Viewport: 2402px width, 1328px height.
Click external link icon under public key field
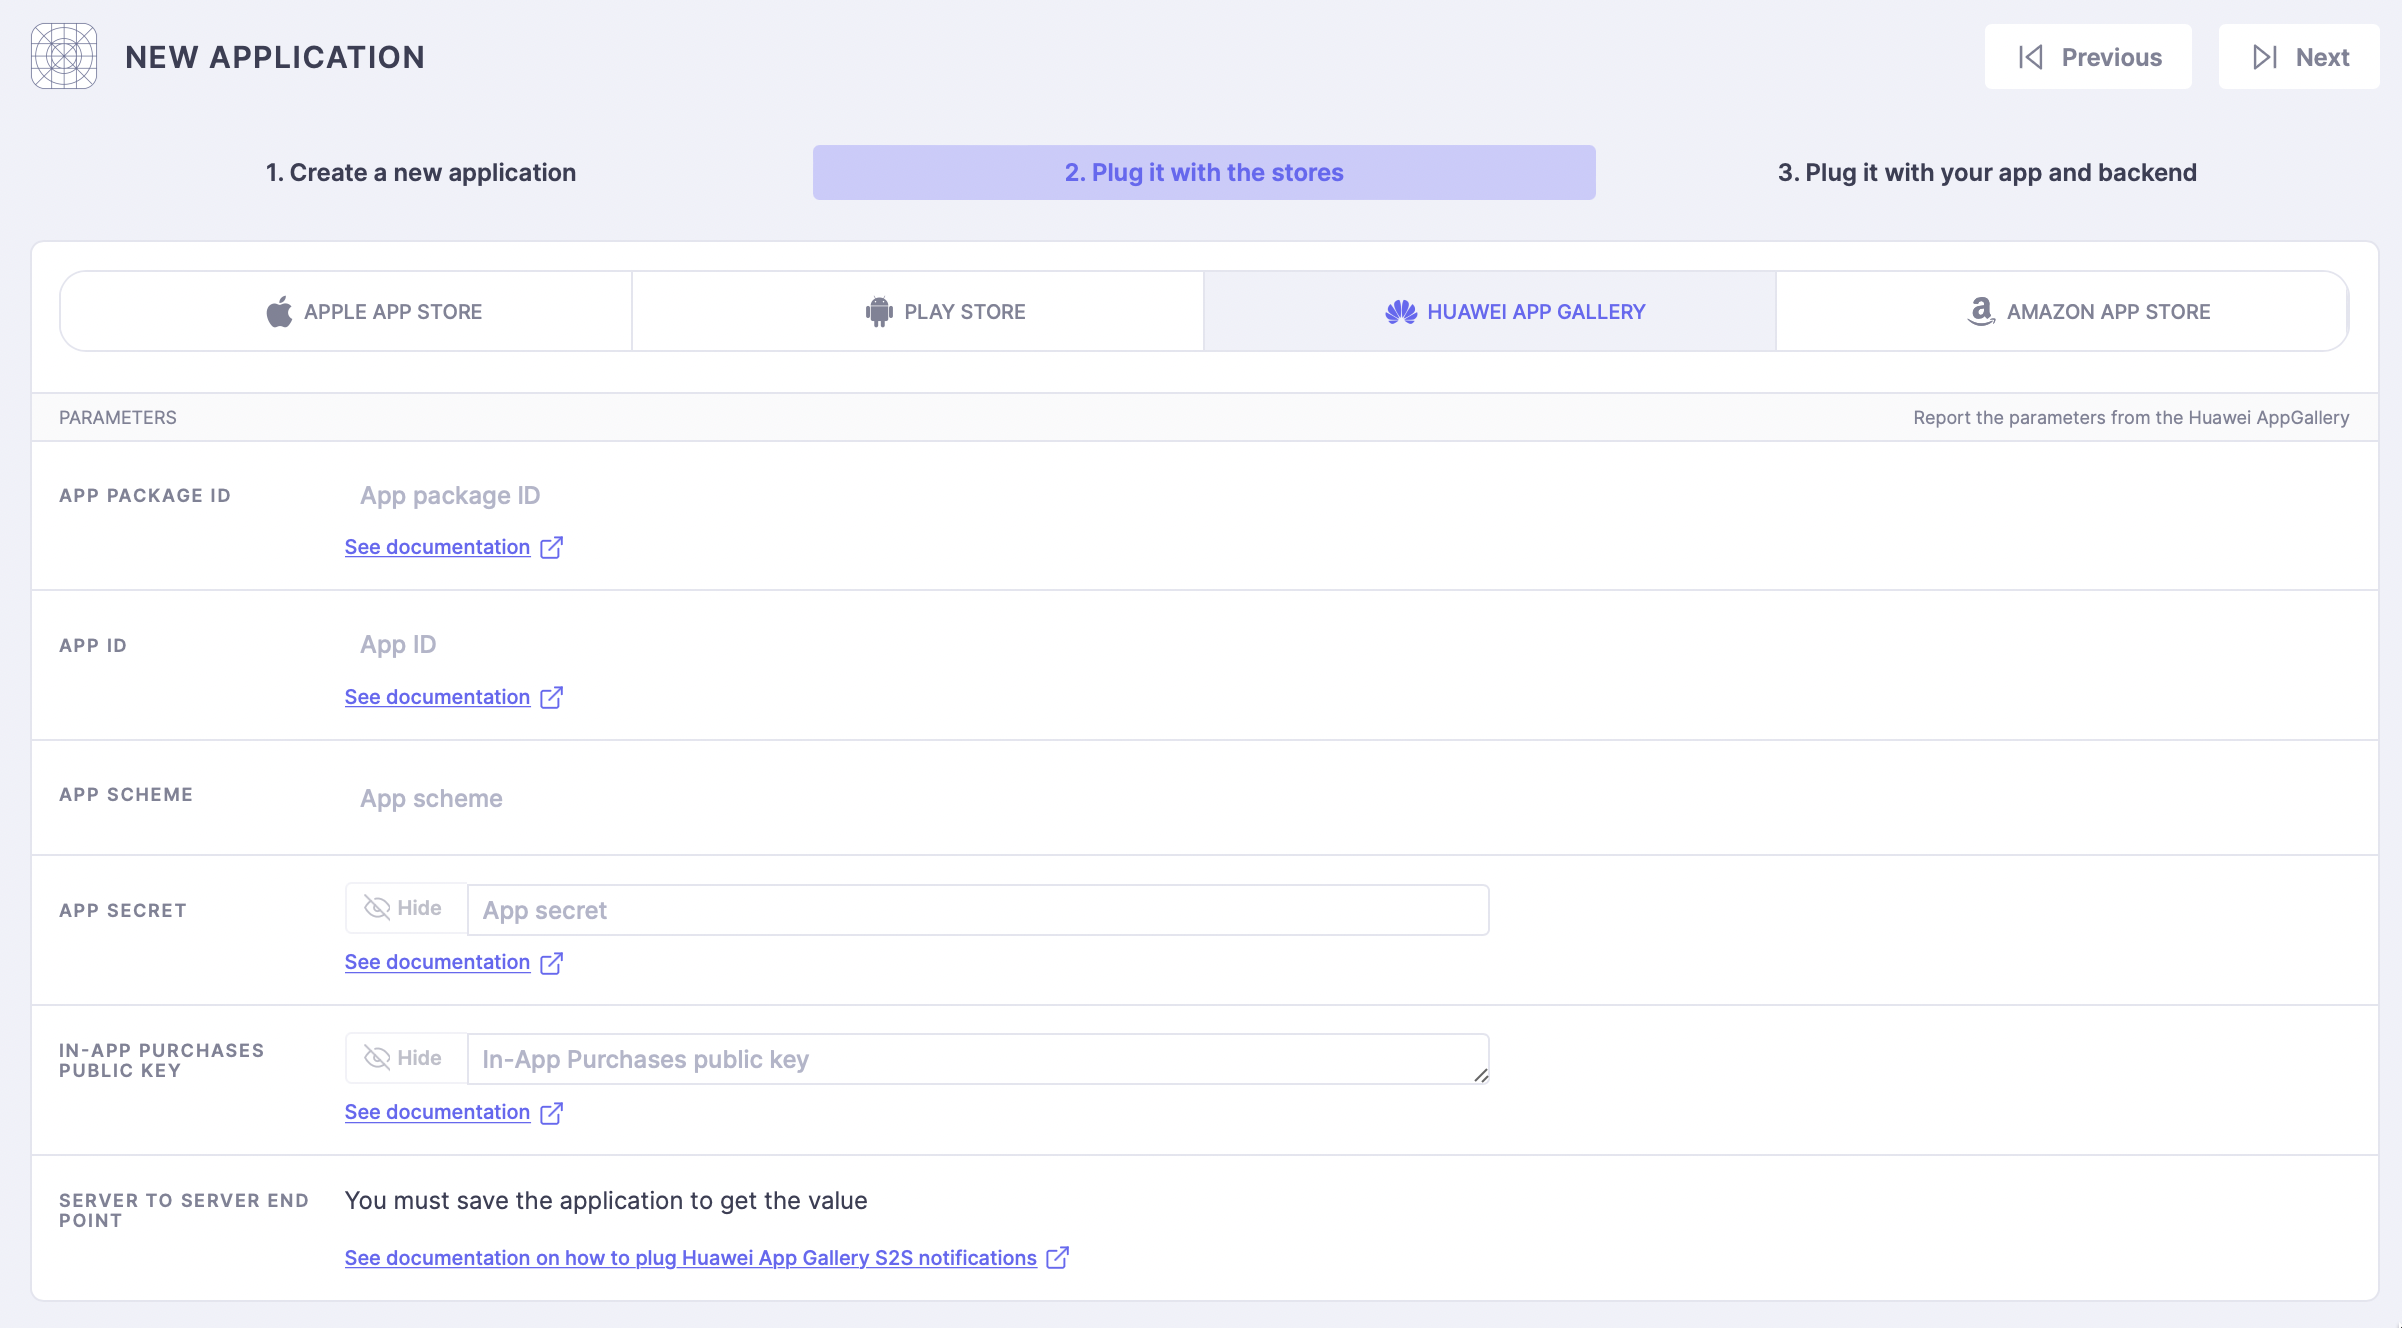tap(551, 1112)
